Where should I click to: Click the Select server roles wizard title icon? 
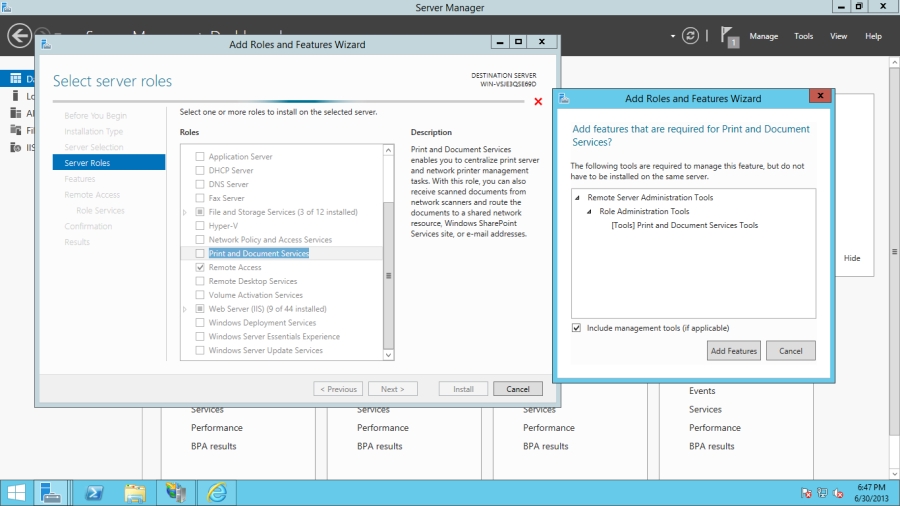point(46,44)
